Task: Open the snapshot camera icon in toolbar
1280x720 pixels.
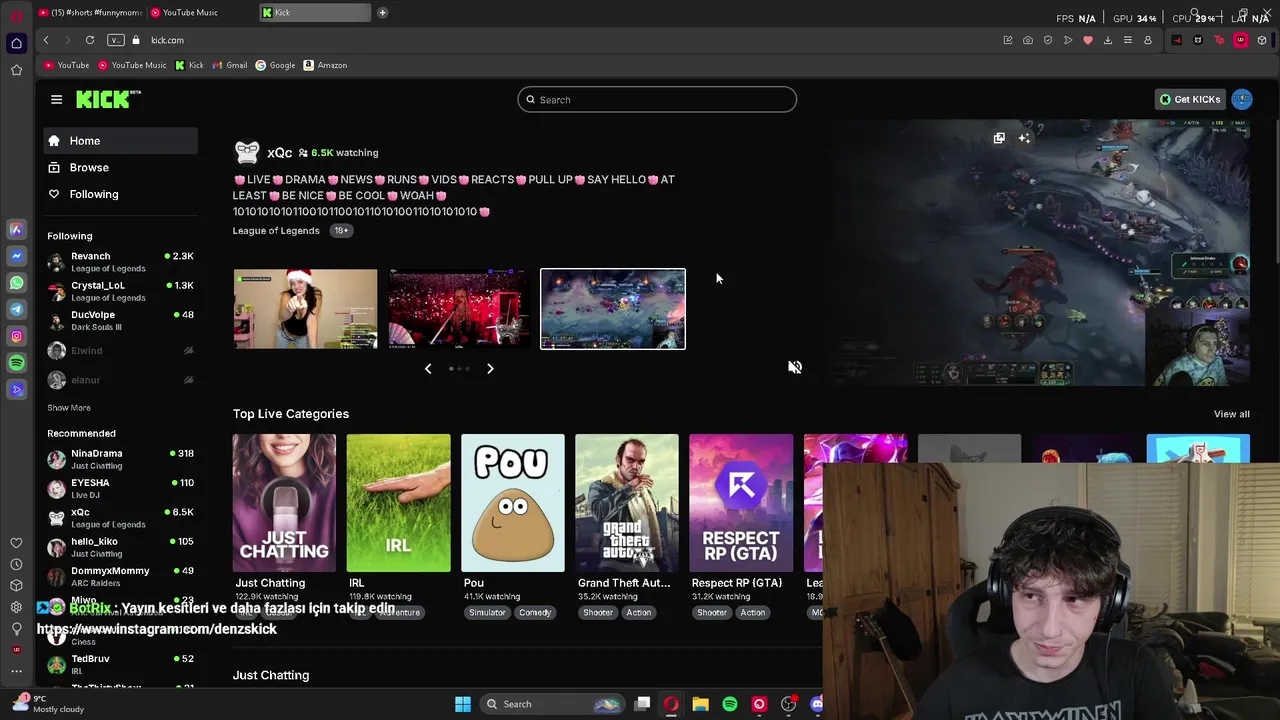Action: [x=1028, y=40]
